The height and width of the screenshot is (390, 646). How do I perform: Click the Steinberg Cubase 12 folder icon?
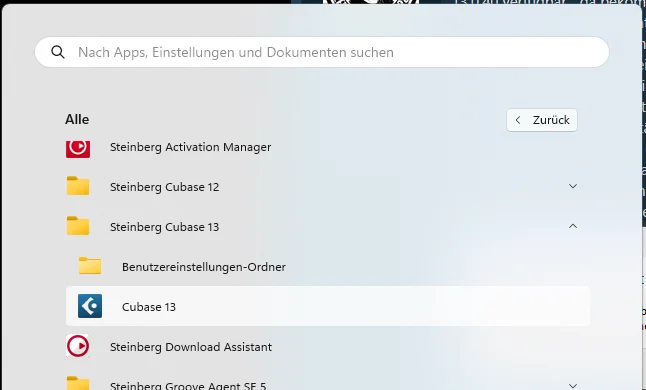[x=78, y=186]
